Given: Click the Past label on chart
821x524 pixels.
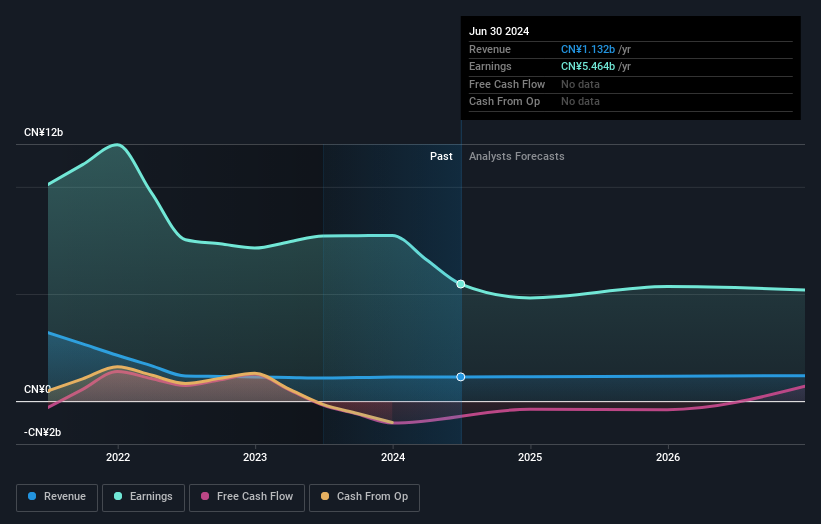Looking at the screenshot, I should click(441, 156).
